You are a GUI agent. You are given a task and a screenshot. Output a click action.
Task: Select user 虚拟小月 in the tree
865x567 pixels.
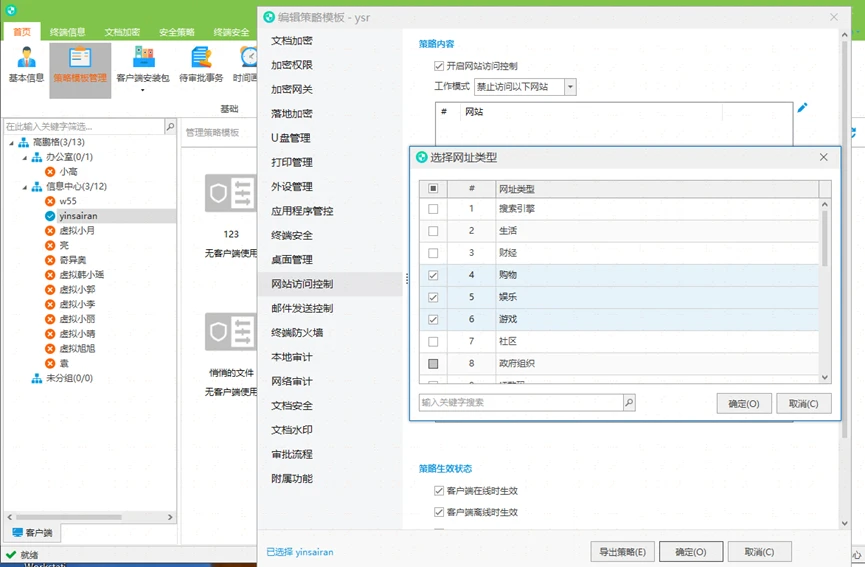77,231
